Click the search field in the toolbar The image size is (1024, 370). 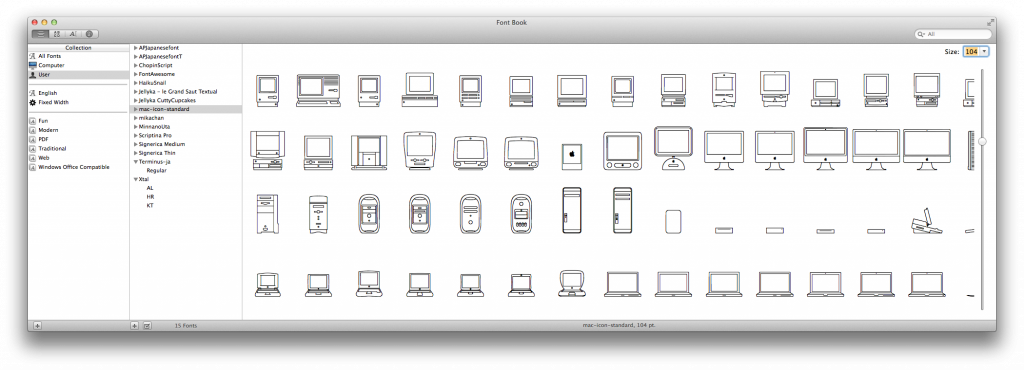tap(952, 34)
